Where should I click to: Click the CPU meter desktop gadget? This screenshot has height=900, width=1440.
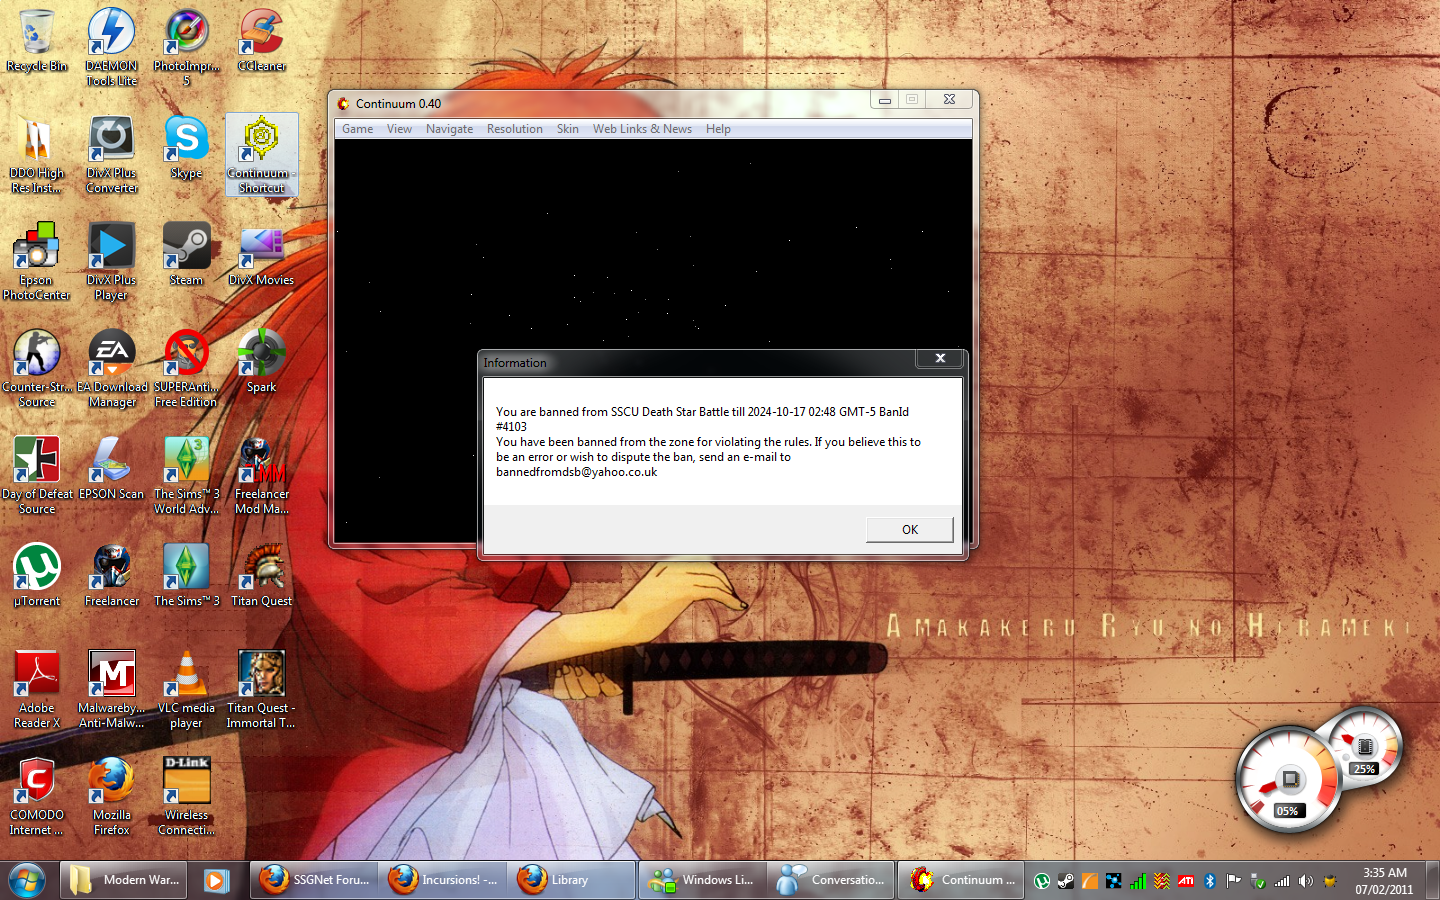click(1289, 780)
